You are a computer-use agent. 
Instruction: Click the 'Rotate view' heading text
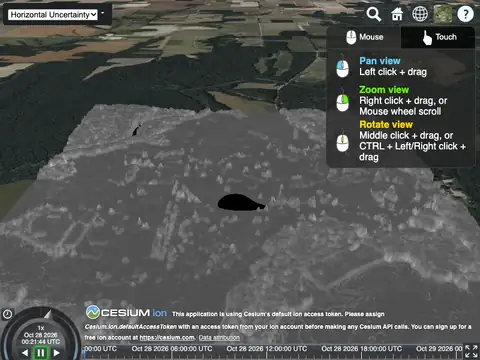point(386,125)
